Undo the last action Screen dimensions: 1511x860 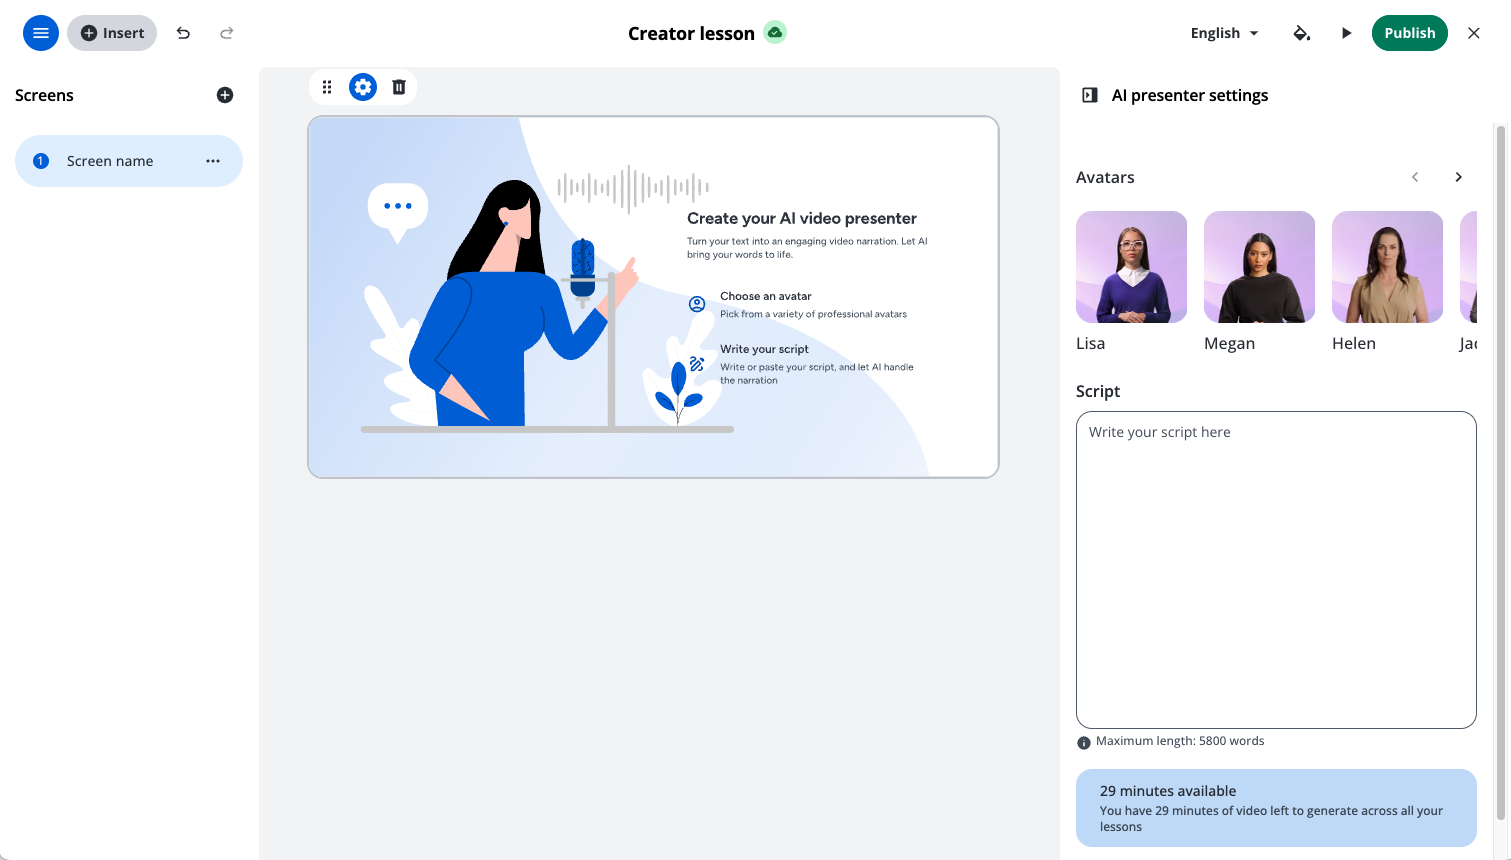[x=183, y=33]
